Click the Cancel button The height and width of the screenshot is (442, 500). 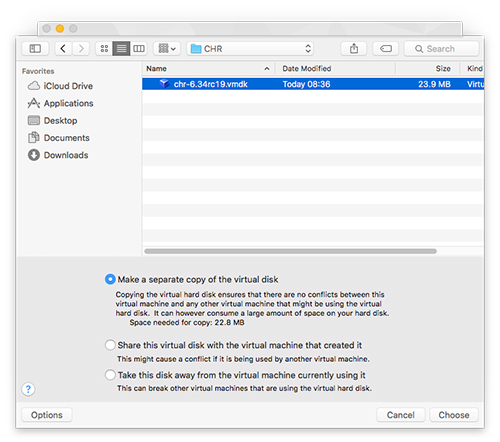401,415
